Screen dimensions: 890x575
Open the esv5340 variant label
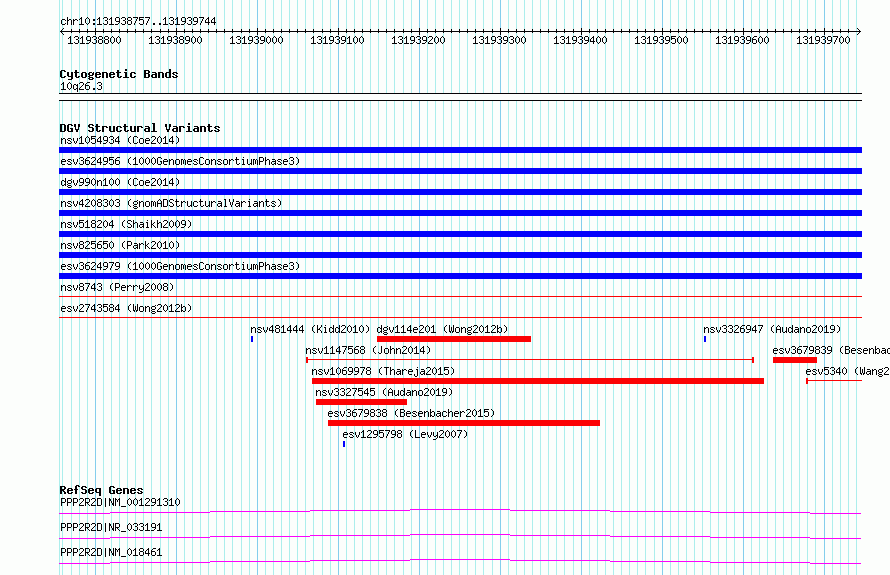tap(847, 371)
